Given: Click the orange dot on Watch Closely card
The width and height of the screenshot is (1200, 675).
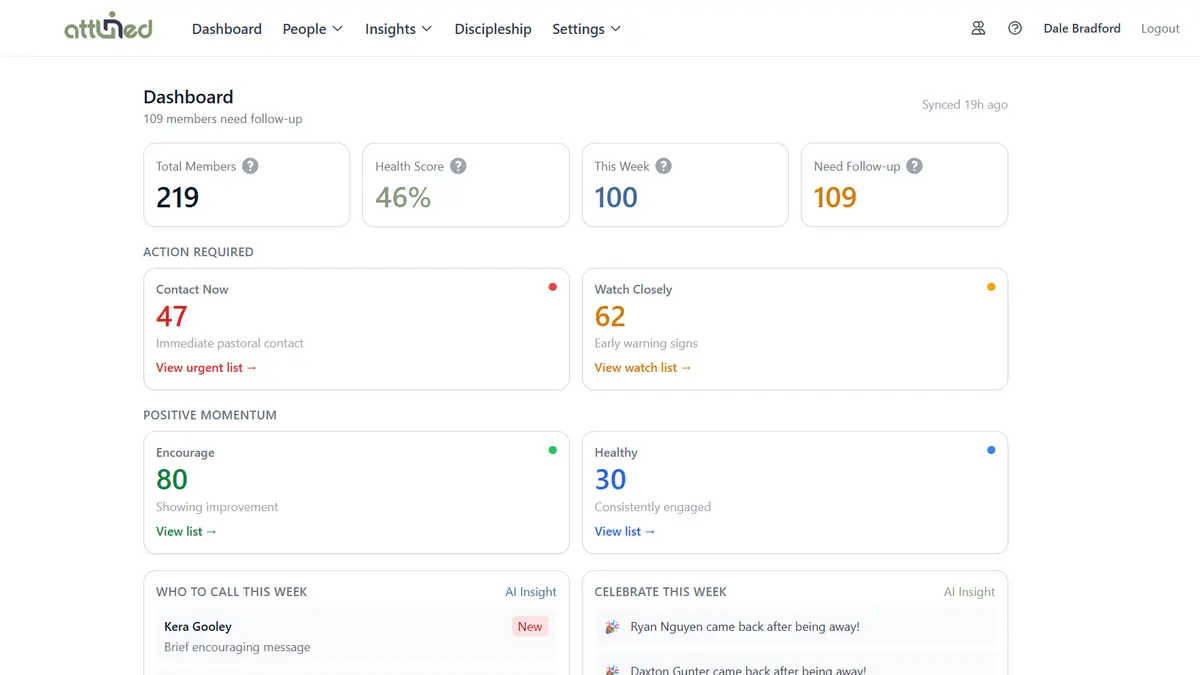Looking at the screenshot, I should (x=991, y=287).
